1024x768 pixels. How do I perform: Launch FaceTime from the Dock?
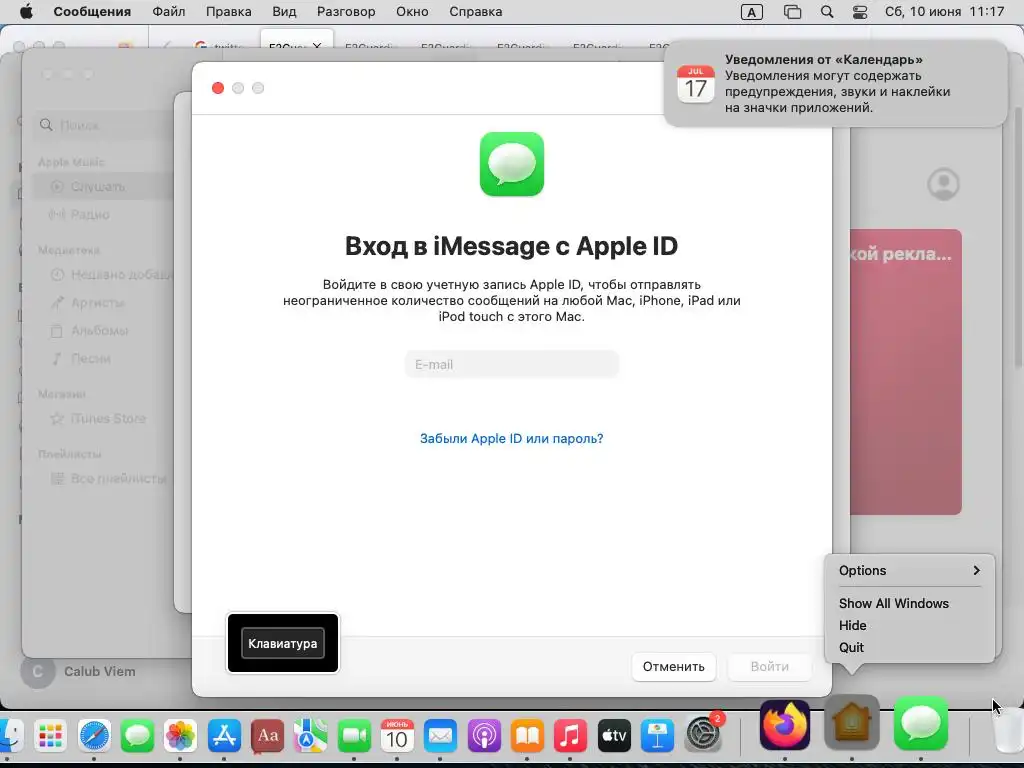coord(354,735)
